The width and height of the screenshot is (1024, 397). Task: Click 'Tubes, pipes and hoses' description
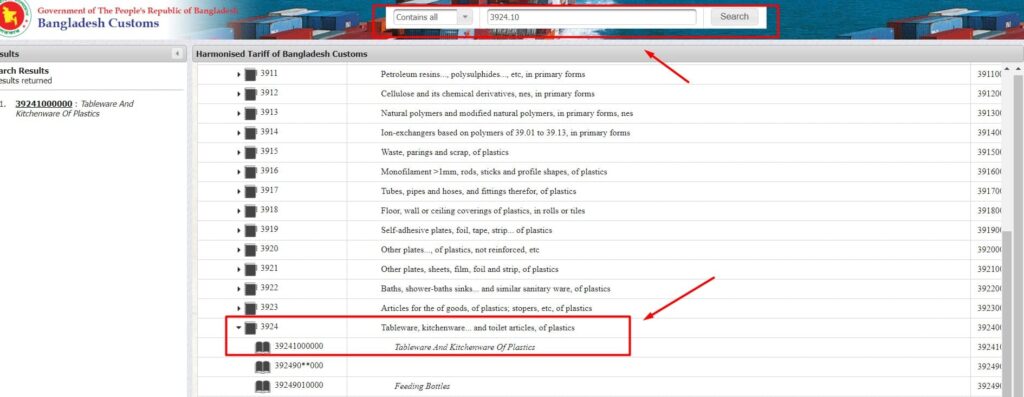click(x=478, y=191)
